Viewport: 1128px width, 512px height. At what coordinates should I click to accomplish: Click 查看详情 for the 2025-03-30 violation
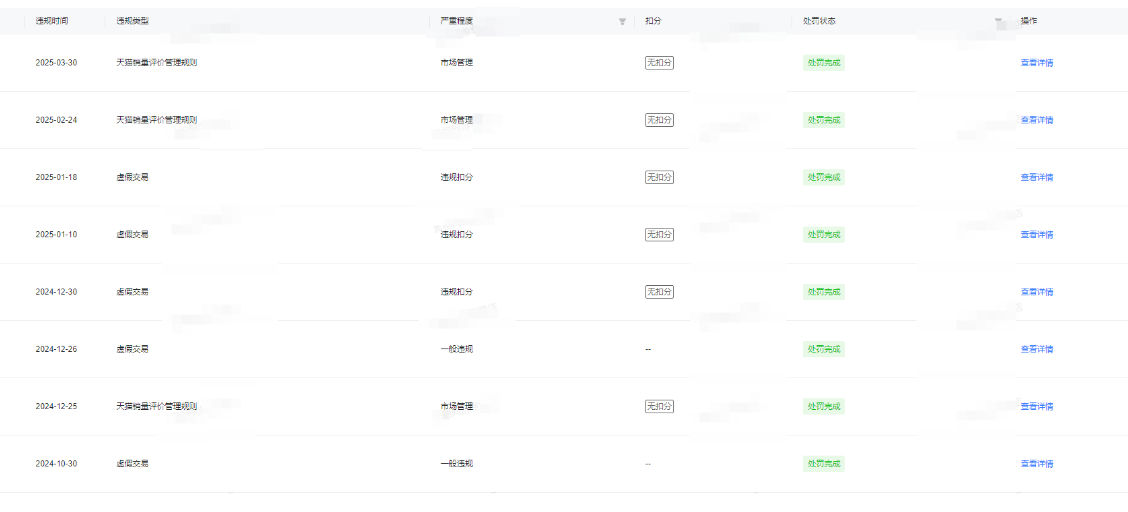click(x=1036, y=63)
